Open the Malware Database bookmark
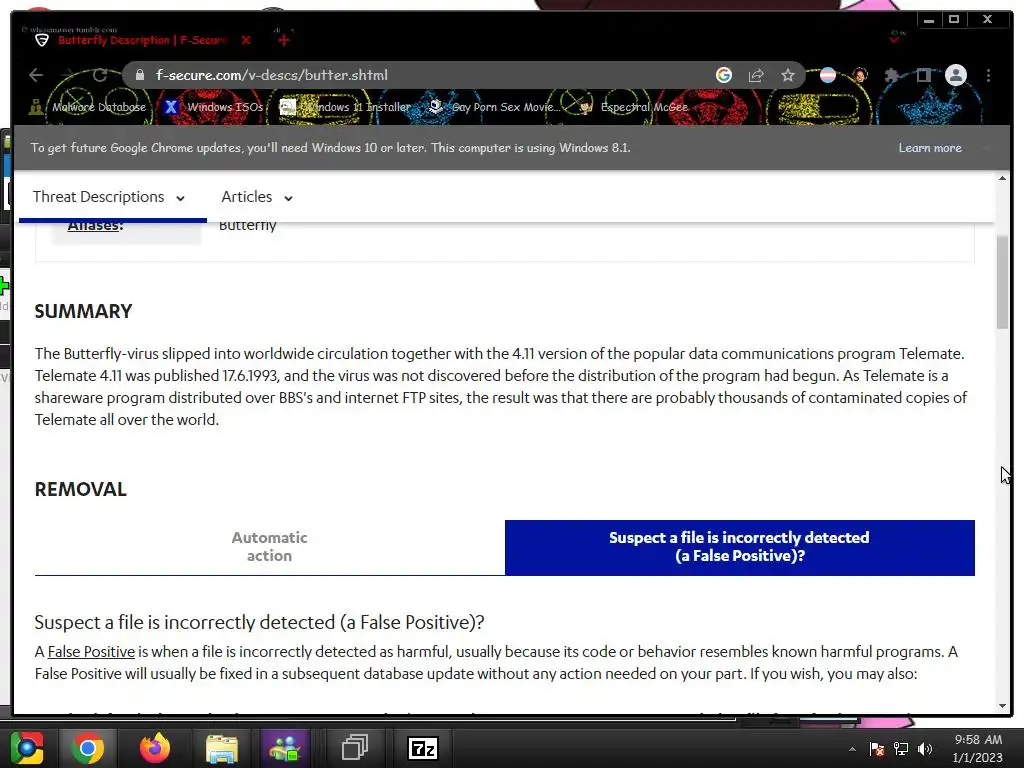The image size is (1024, 768). click(x=88, y=106)
